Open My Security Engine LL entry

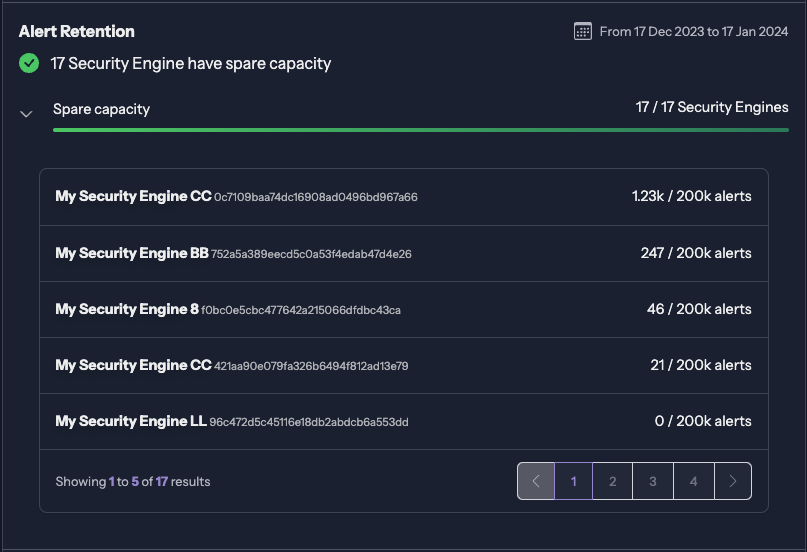pos(131,421)
